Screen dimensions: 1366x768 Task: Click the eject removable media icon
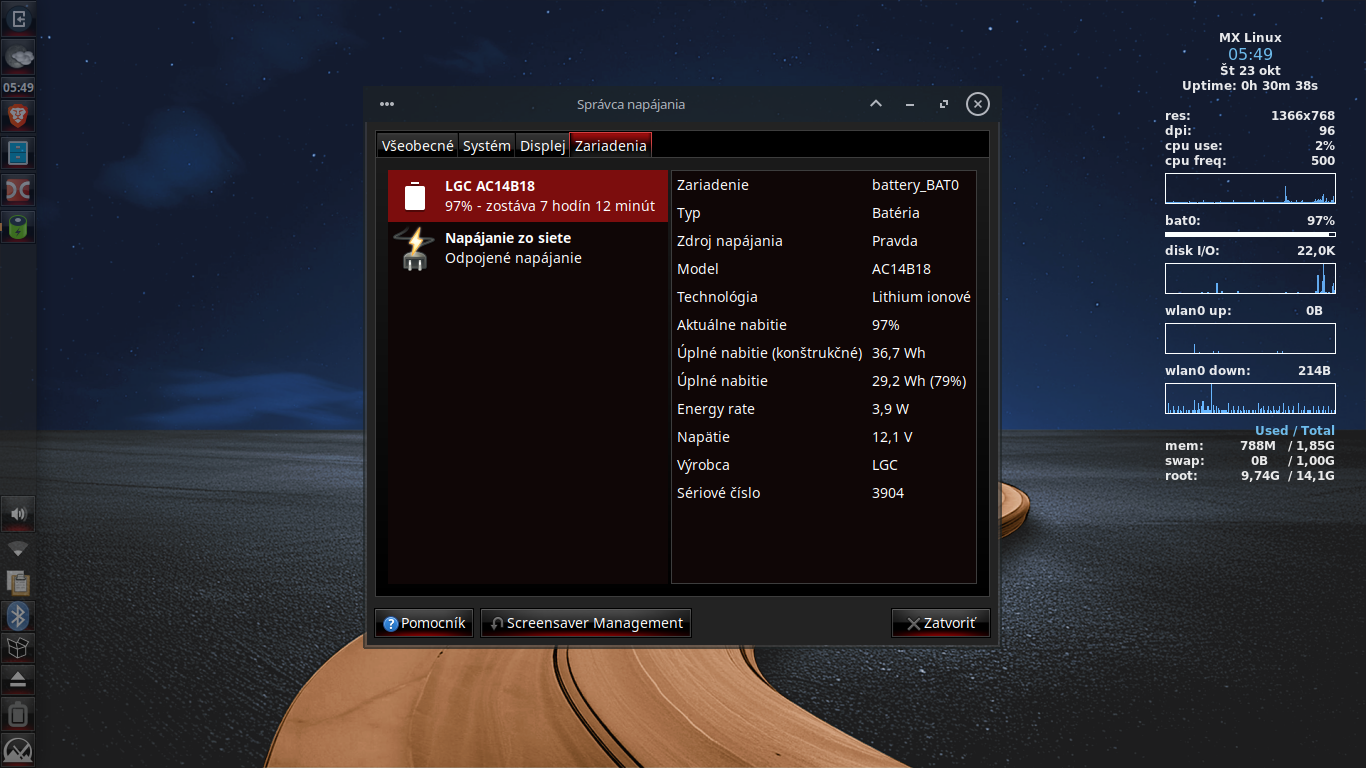(x=18, y=680)
